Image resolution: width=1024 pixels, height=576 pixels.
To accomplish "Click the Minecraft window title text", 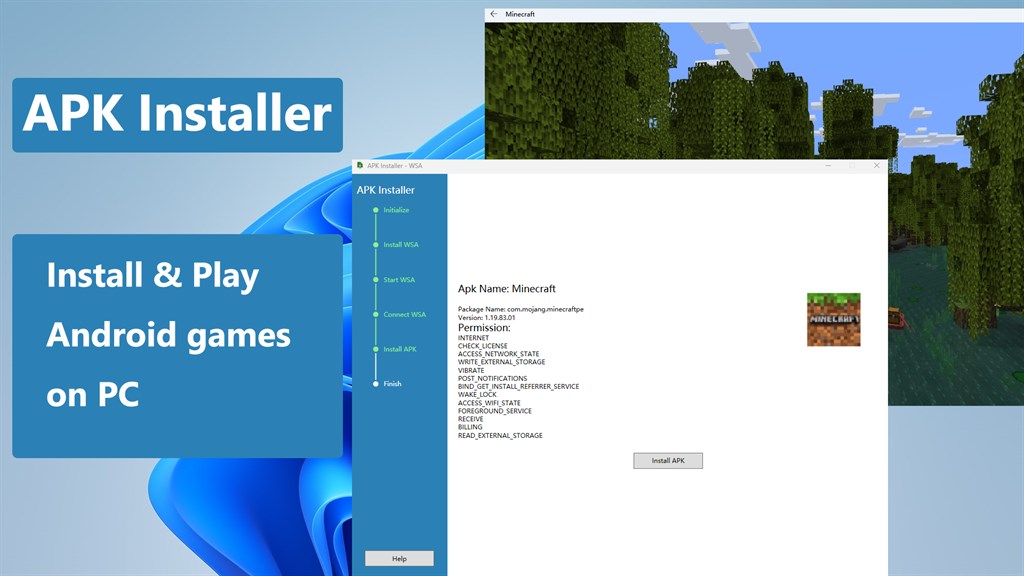I will tap(520, 14).
